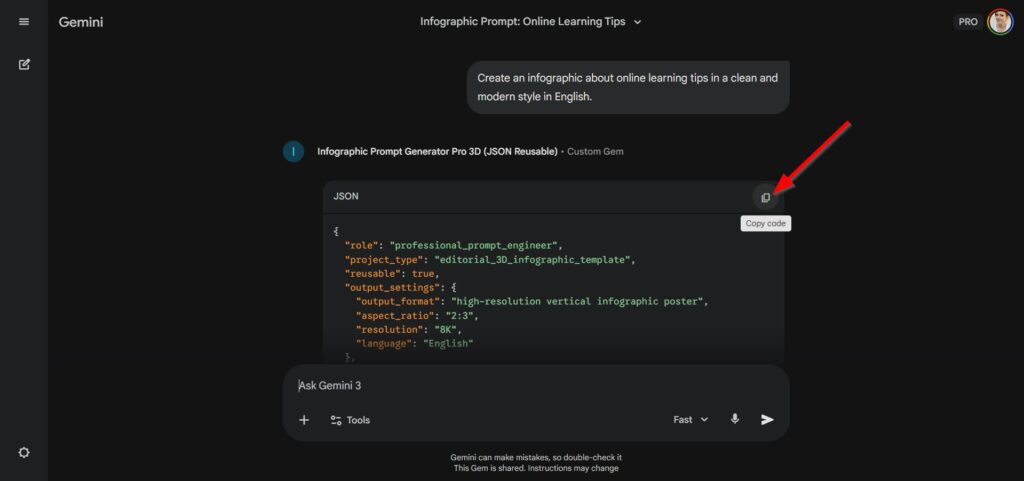Click the "output_format" code line
Image resolution: width=1024 pixels, height=481 pixels.
pos(532,302)
